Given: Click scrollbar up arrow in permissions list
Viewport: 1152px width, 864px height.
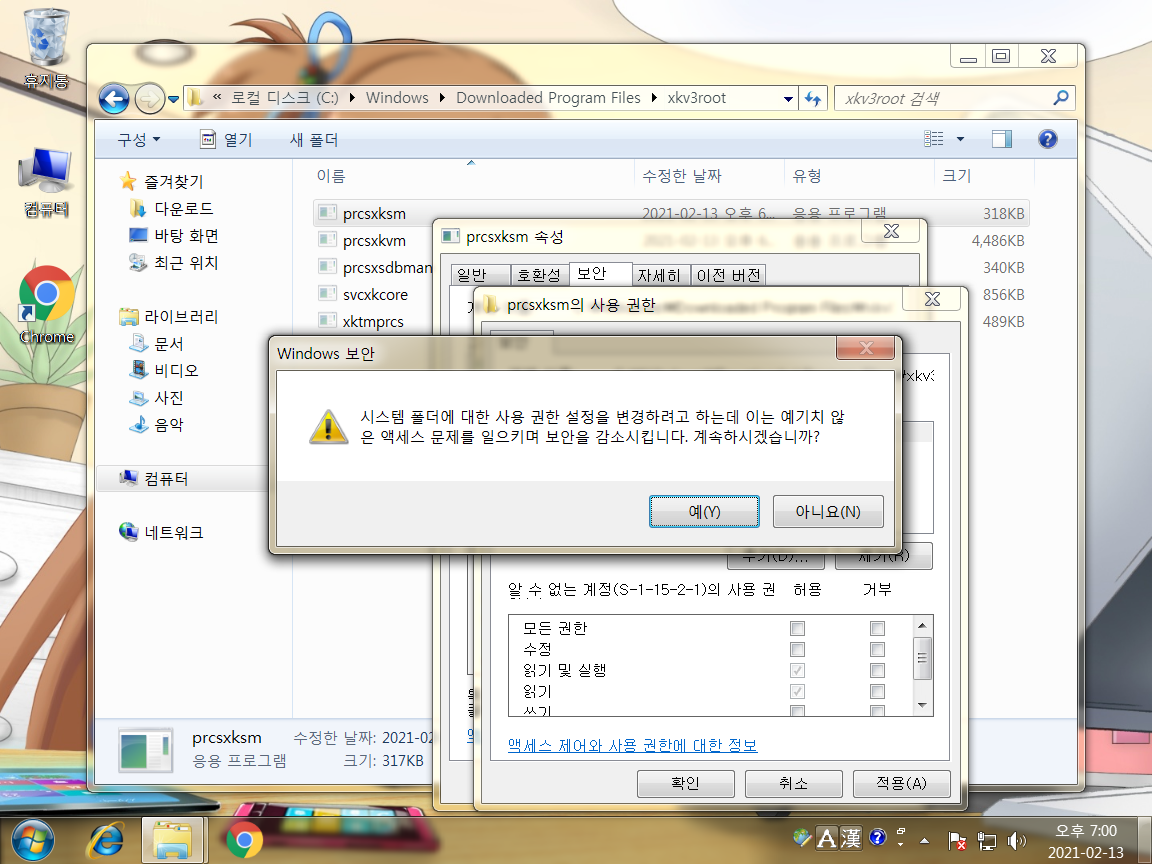Looking at the screenshot, I should pos(922,625).
